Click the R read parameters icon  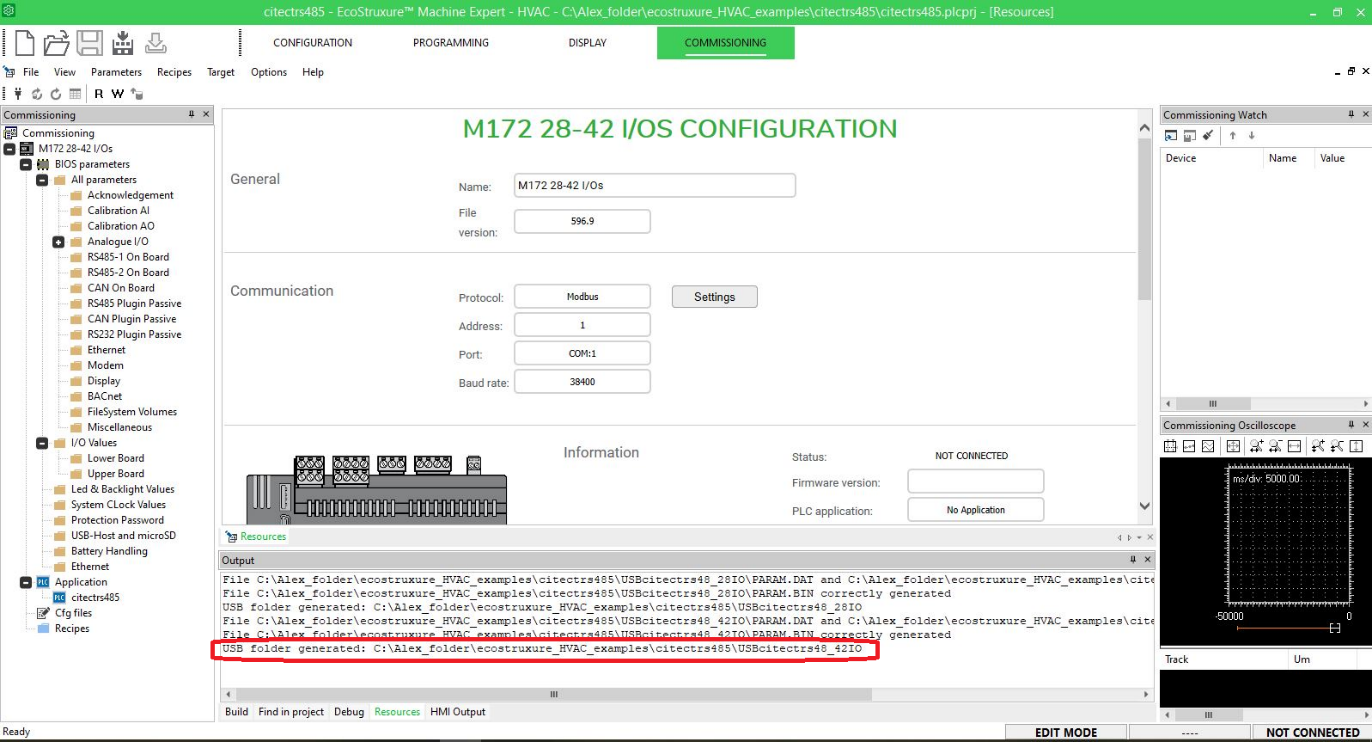click(99, 94)
